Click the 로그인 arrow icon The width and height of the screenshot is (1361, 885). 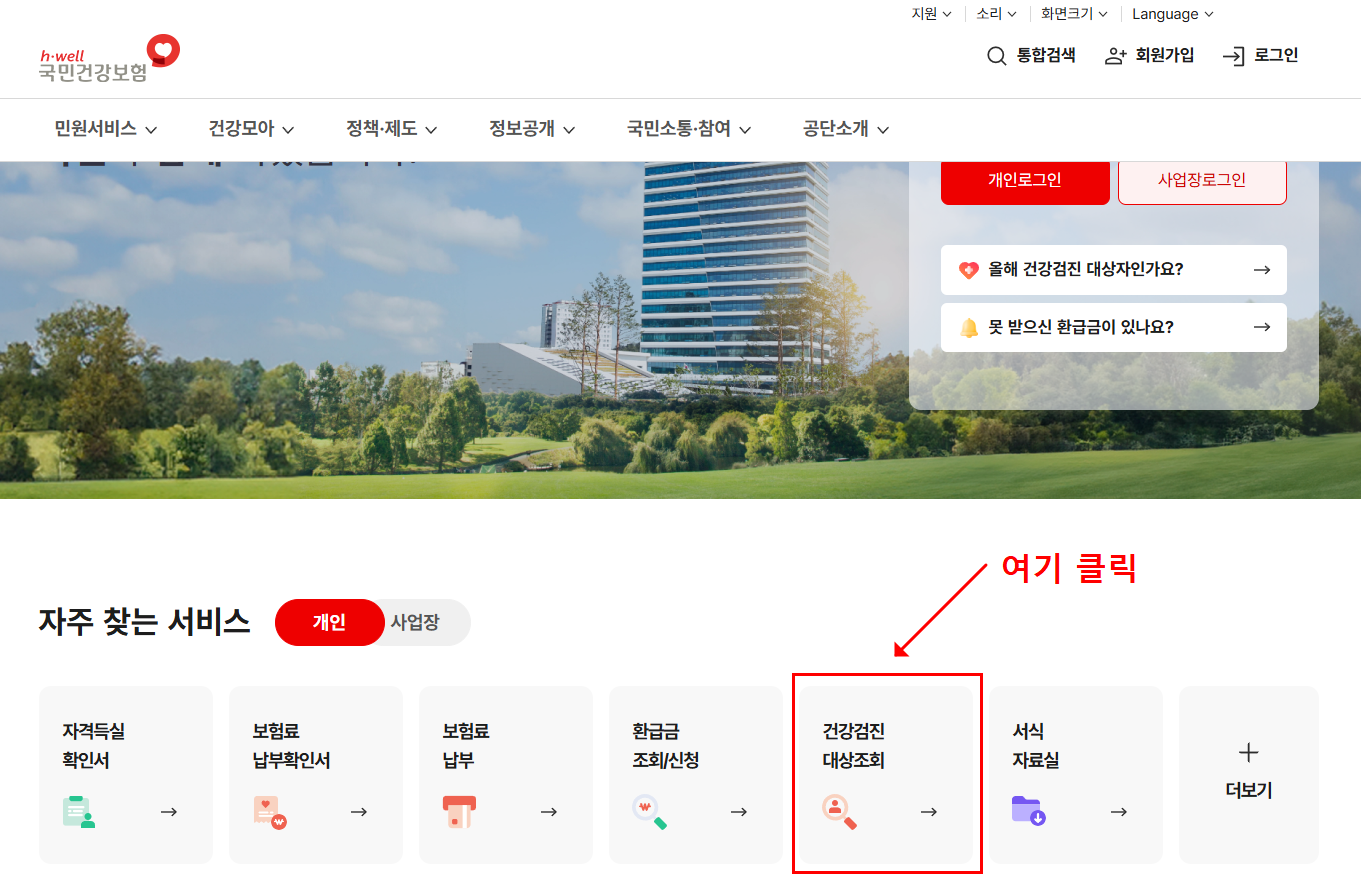[x=1234, y=56]
